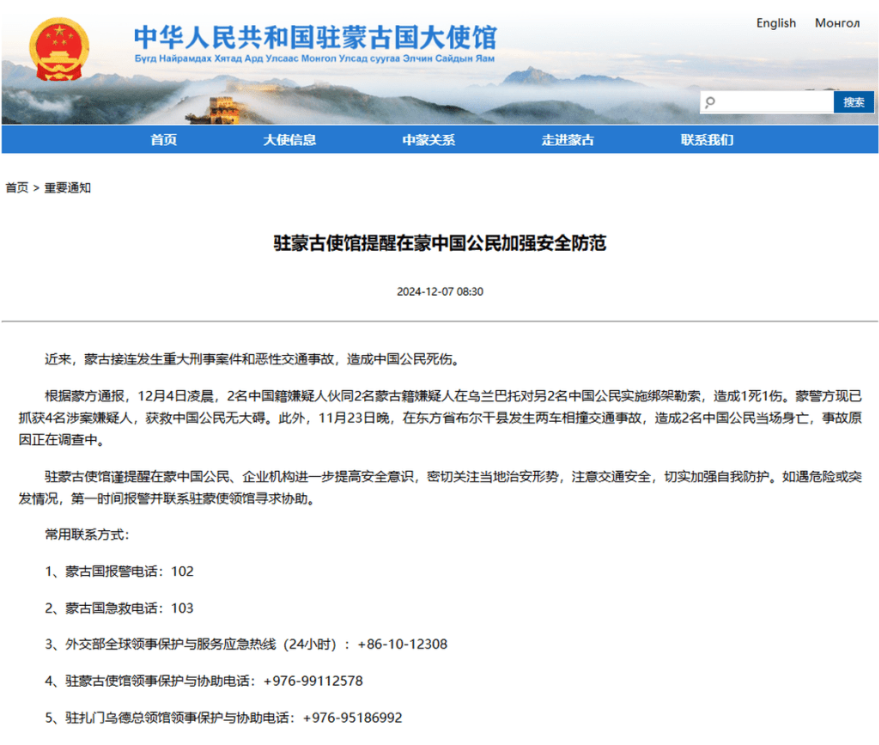Click the consular hotline +86-10-12308
Viewport: 879px width, 745px height.
(x=402, y=644)
